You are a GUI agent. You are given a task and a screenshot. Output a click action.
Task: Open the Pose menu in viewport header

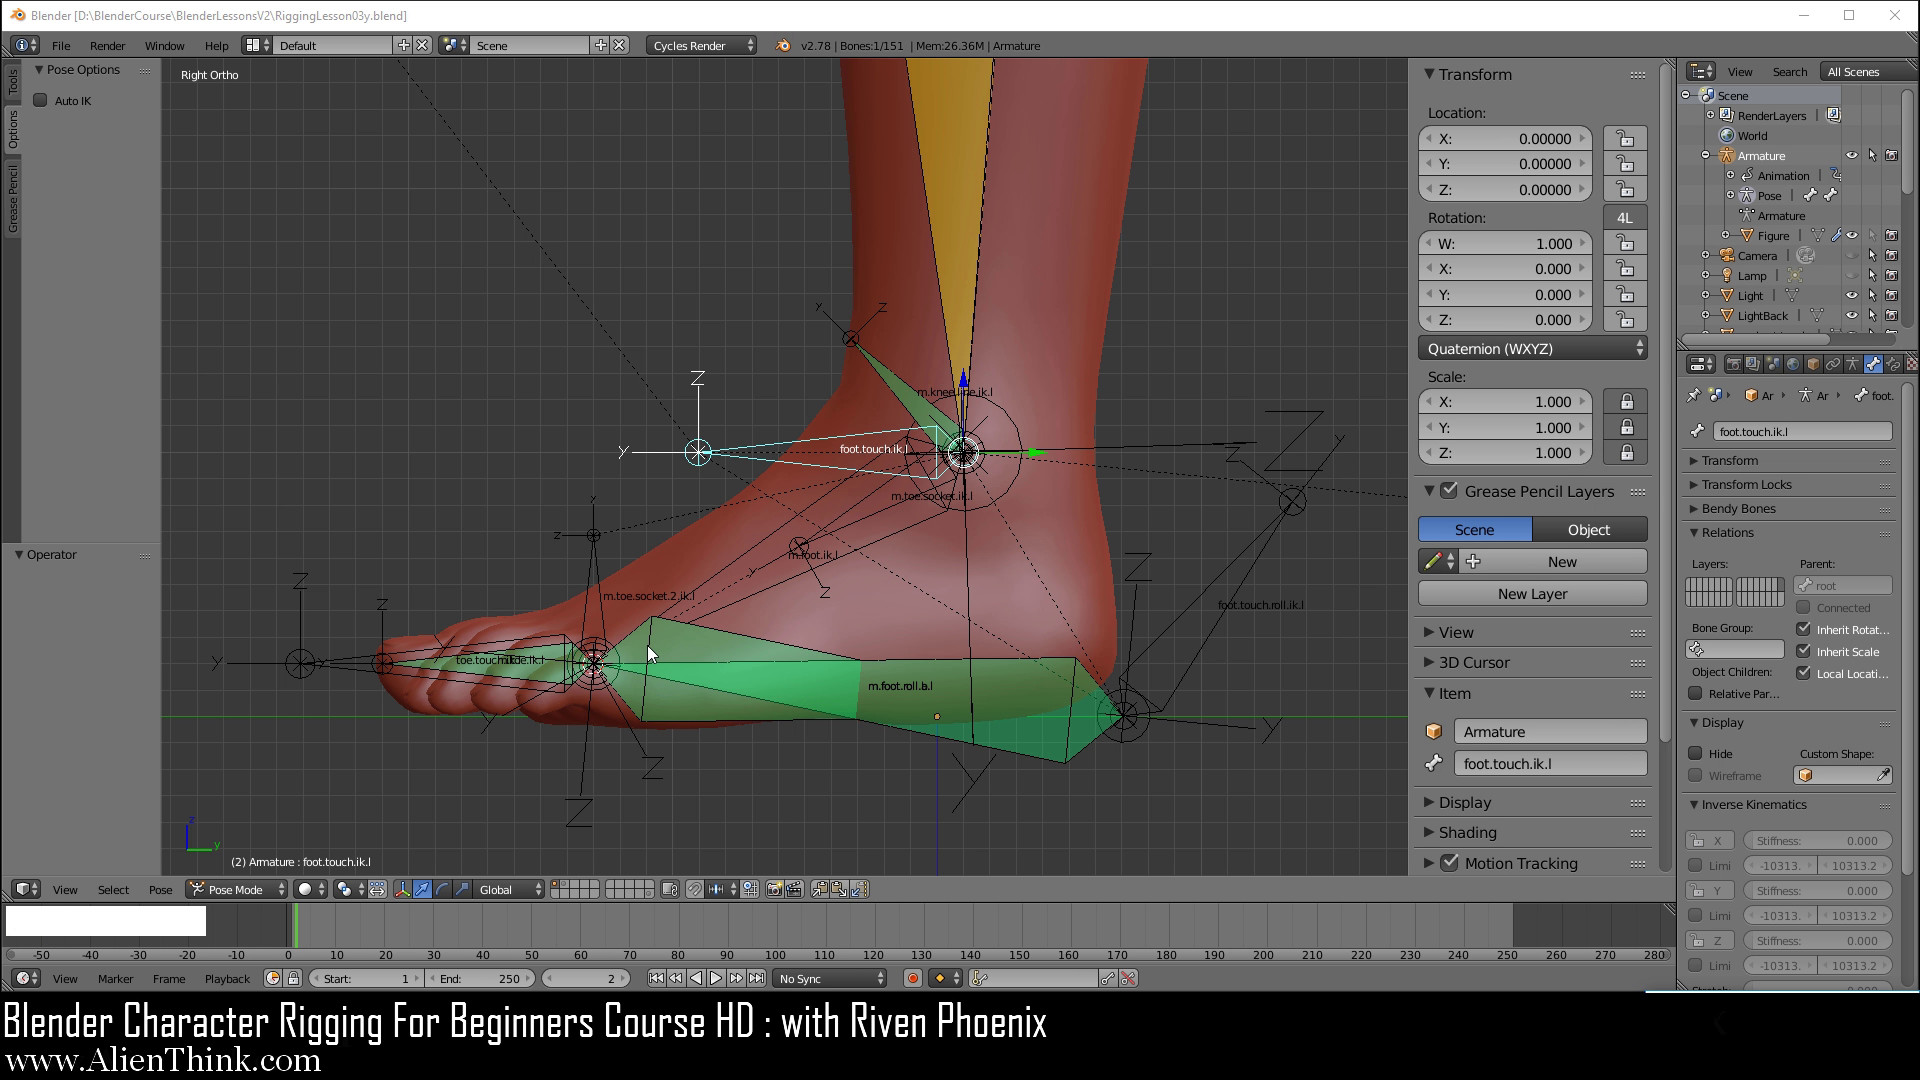coord(160,889)
